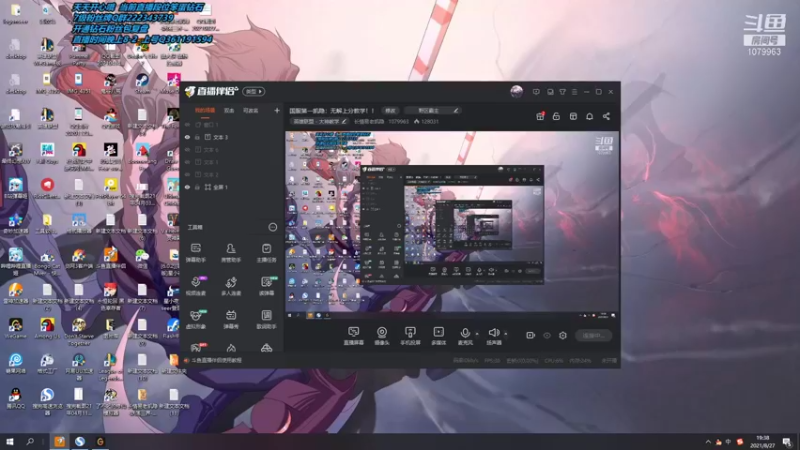Switch to the third scene tab

251,111
